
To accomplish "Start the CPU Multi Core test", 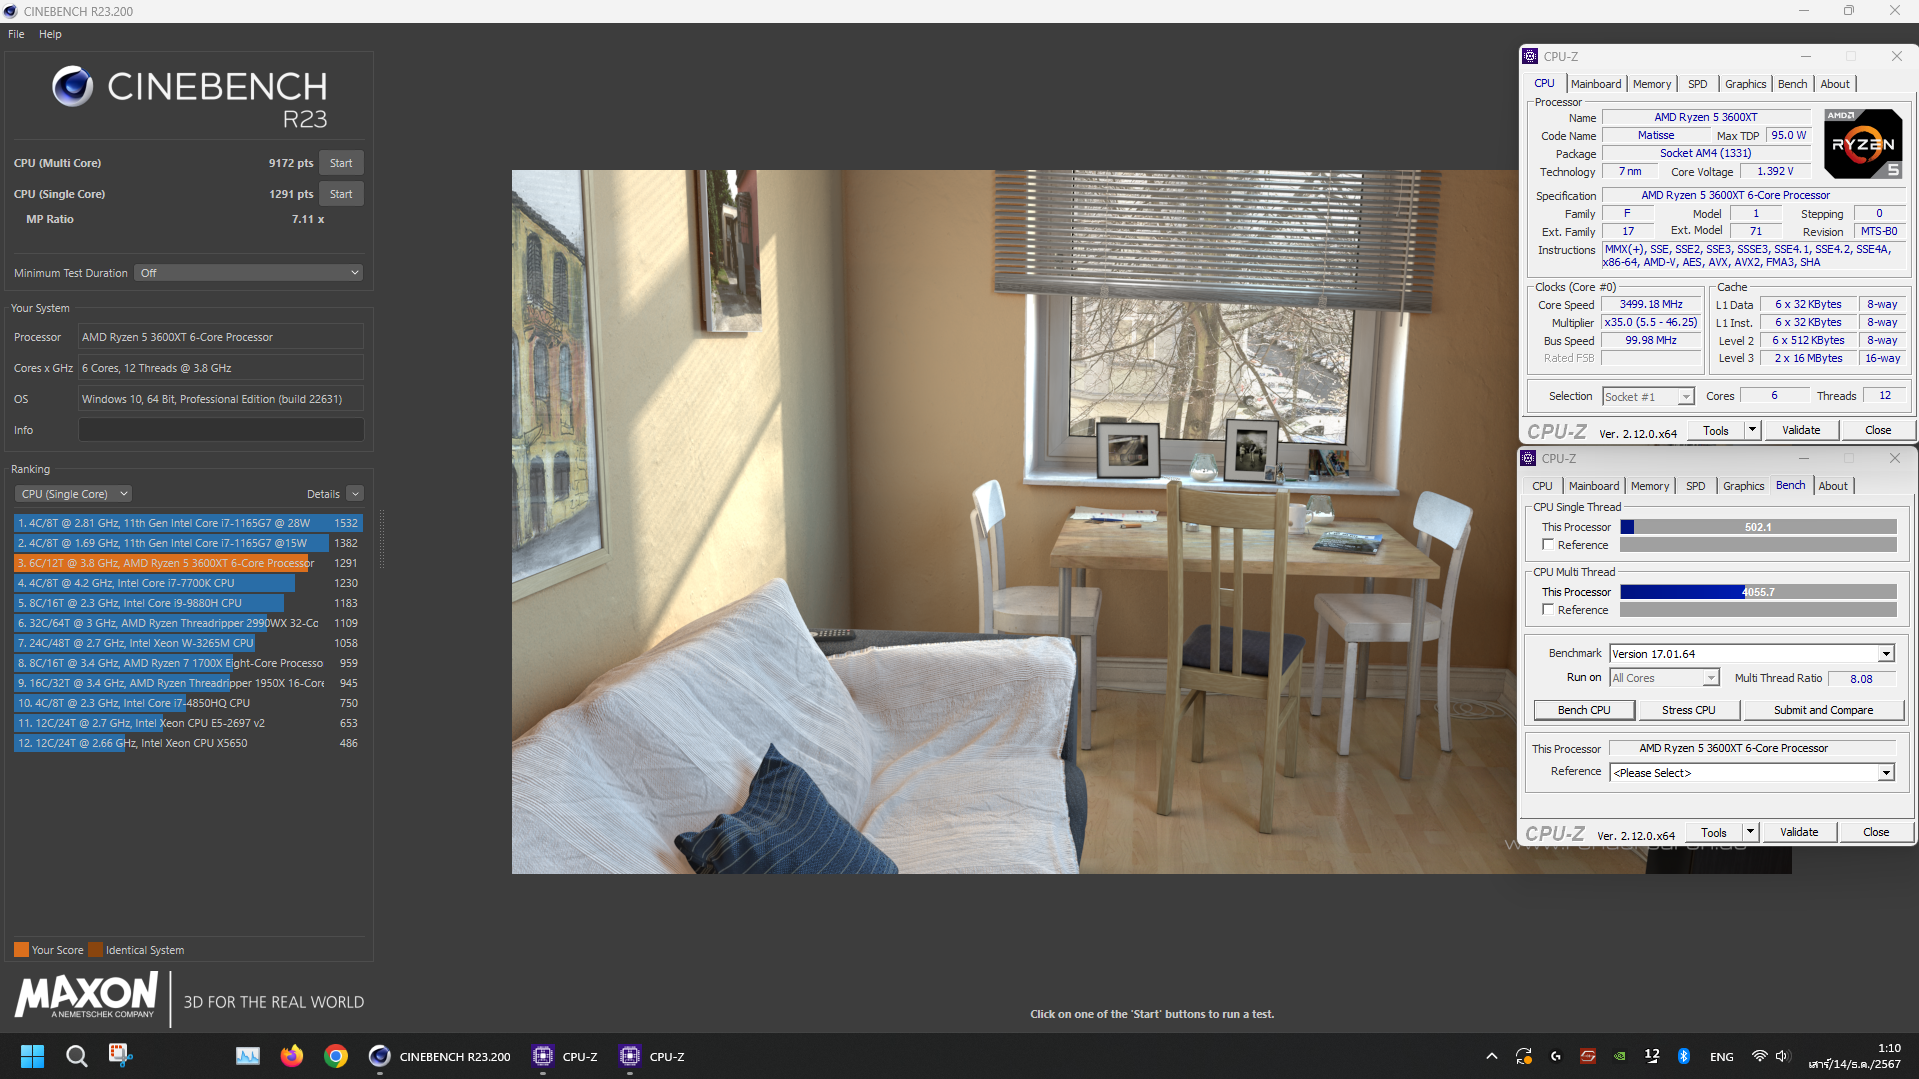I will point(341,163).
